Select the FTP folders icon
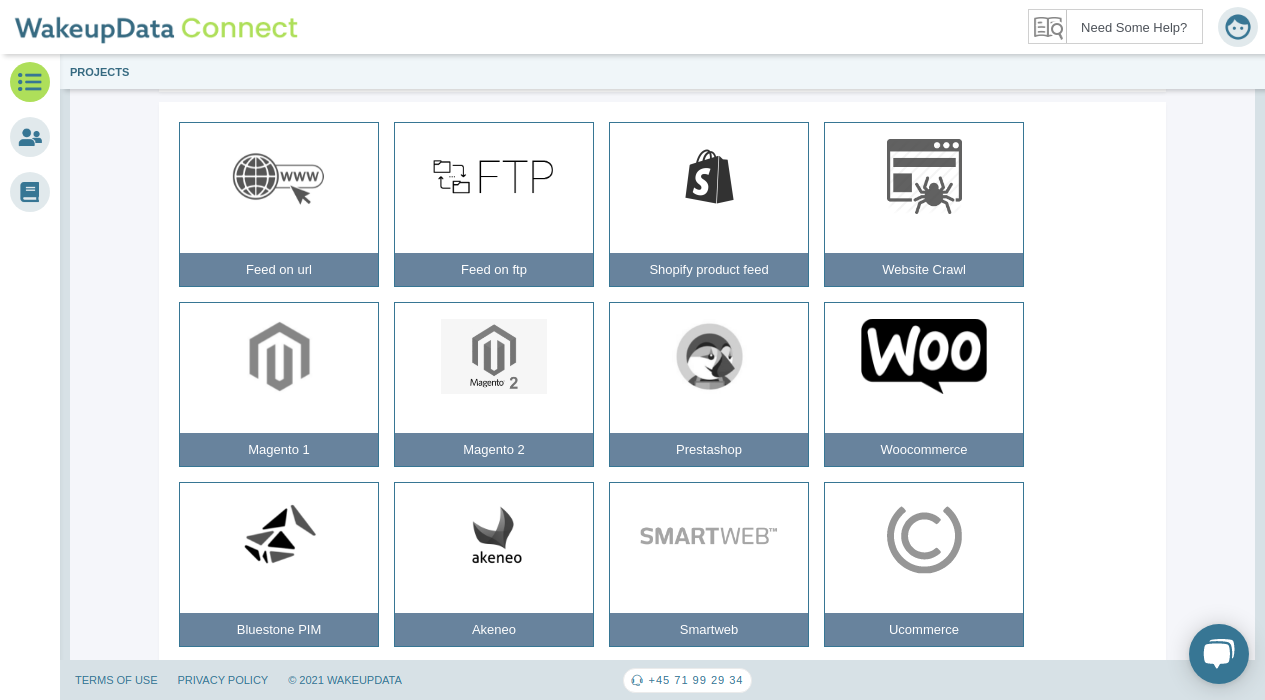The height and width of the screenshot is (700, 1265). [x=493, y=177]
